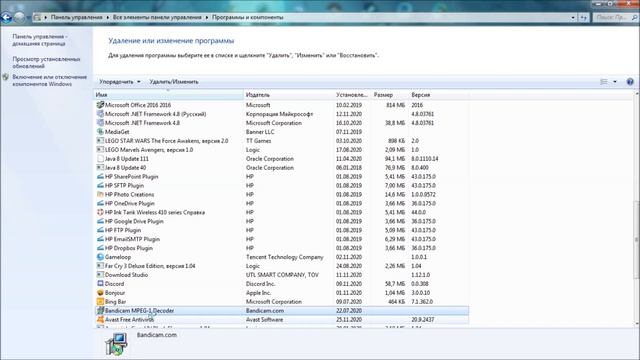Select the HP Google Drive Plugin row

click(x=282, y=221)
